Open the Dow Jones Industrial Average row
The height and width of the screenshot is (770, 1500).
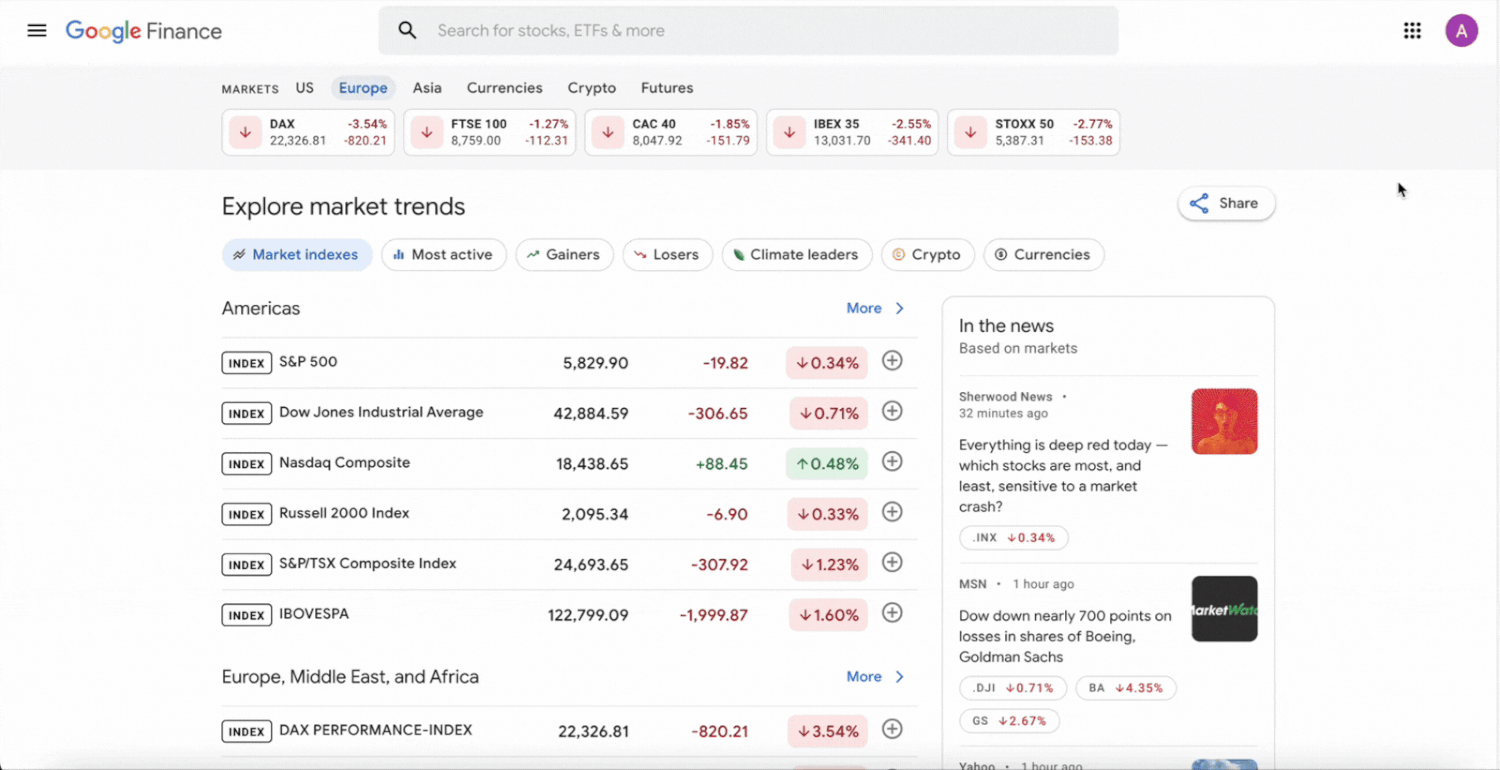569,413
